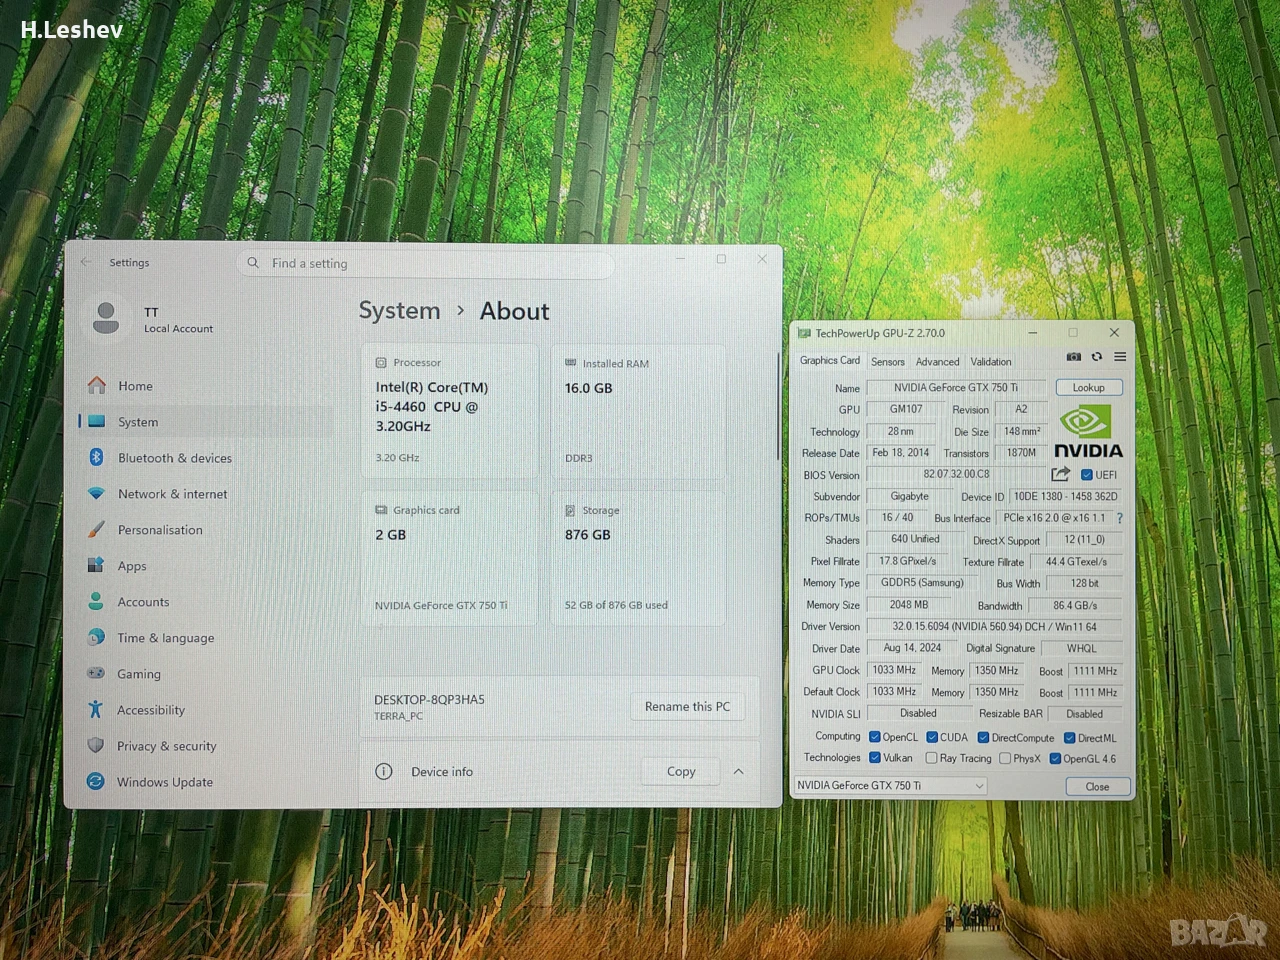Click the Find a setting search box
The width and height of the screenshot is (1280, 960).
tap(425, 263)
